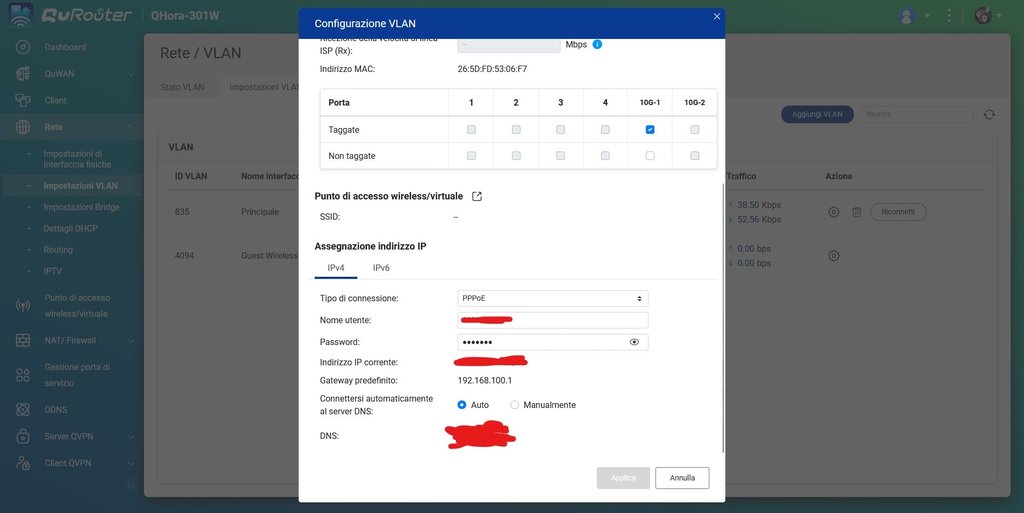The width and height of the screenshot is (1024, 513).
Task: Switch to the IPv4 tab
Action: point(336,268)
